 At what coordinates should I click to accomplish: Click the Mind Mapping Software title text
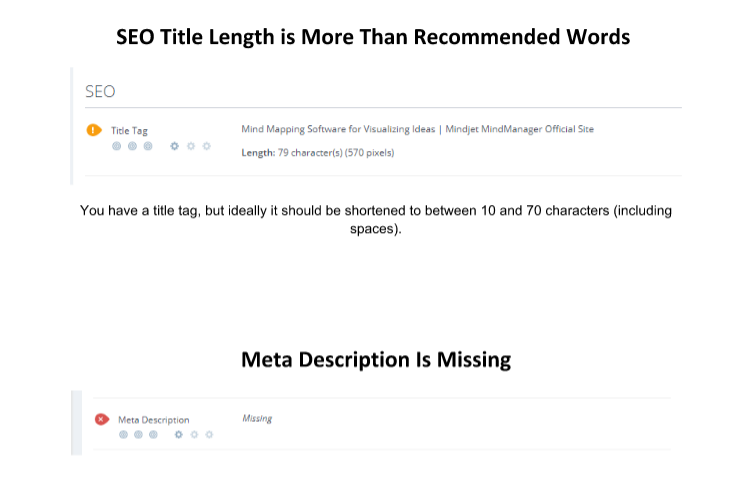(418, 129)
